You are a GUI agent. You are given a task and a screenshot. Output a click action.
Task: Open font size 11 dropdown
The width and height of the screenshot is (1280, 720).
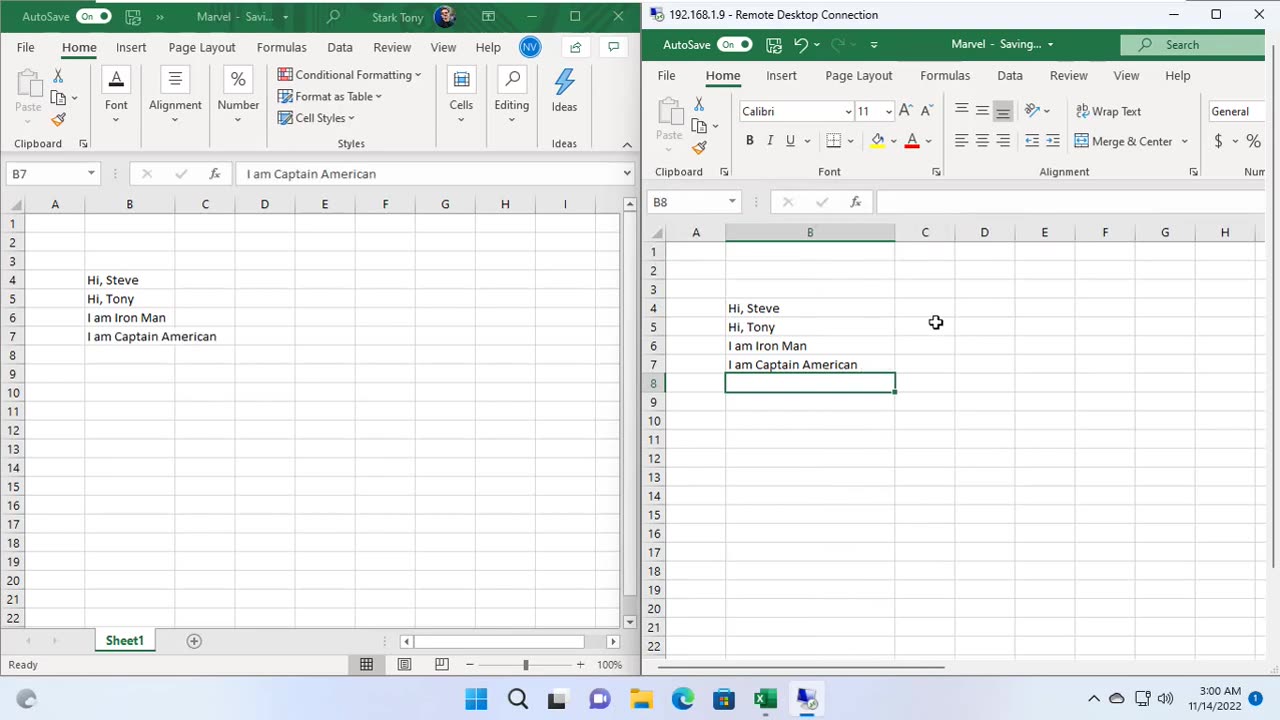click(x=888, y=112)
